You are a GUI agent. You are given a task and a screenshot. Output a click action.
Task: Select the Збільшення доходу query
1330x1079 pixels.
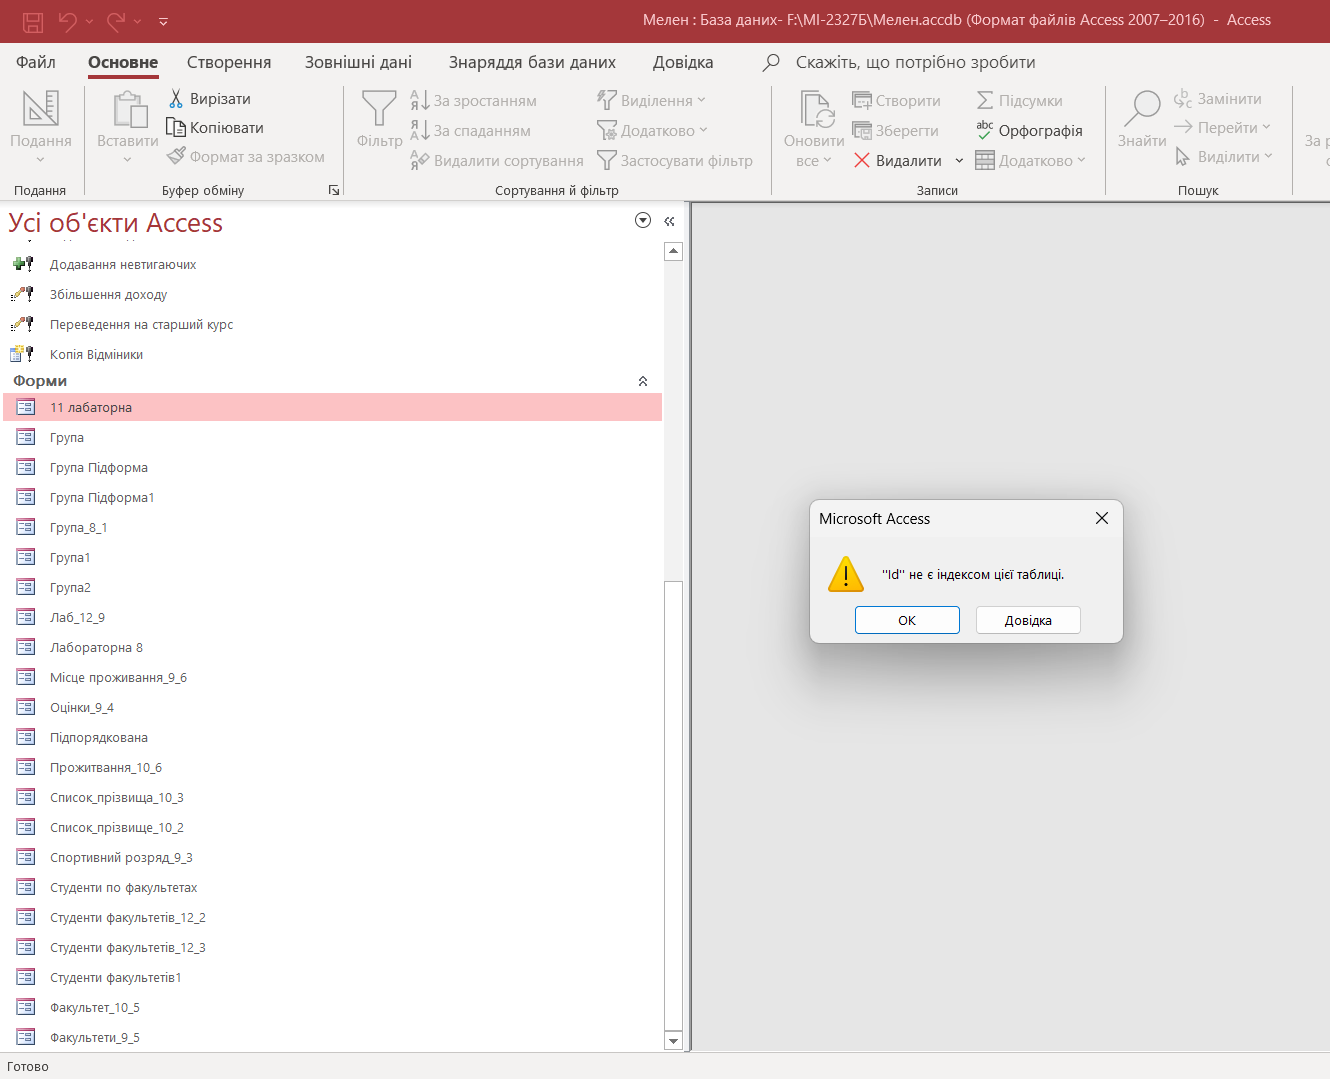pos(333,294)
